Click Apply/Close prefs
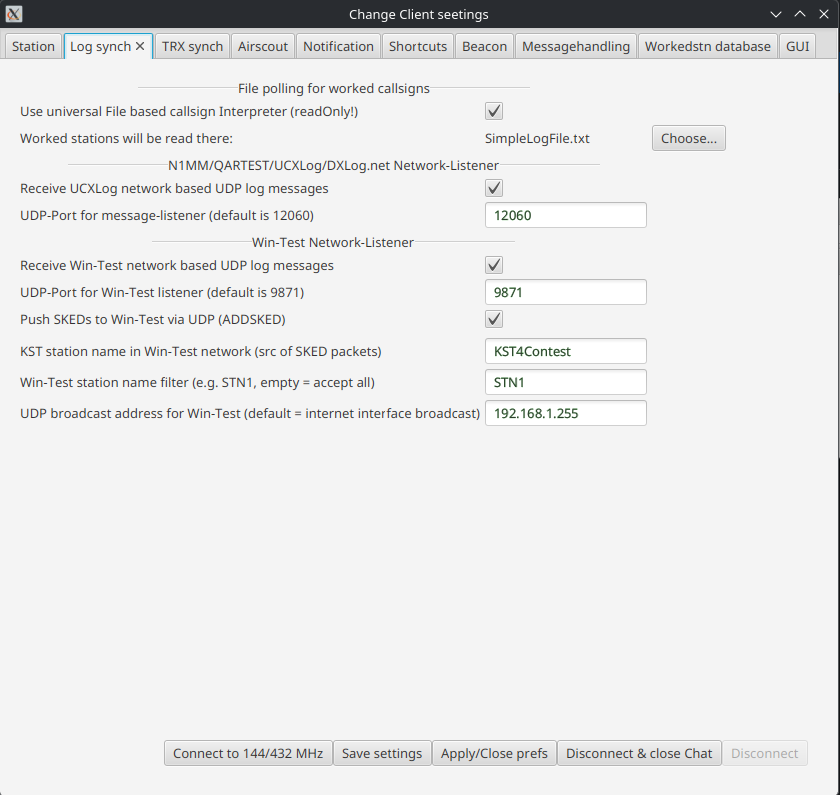 494,753
